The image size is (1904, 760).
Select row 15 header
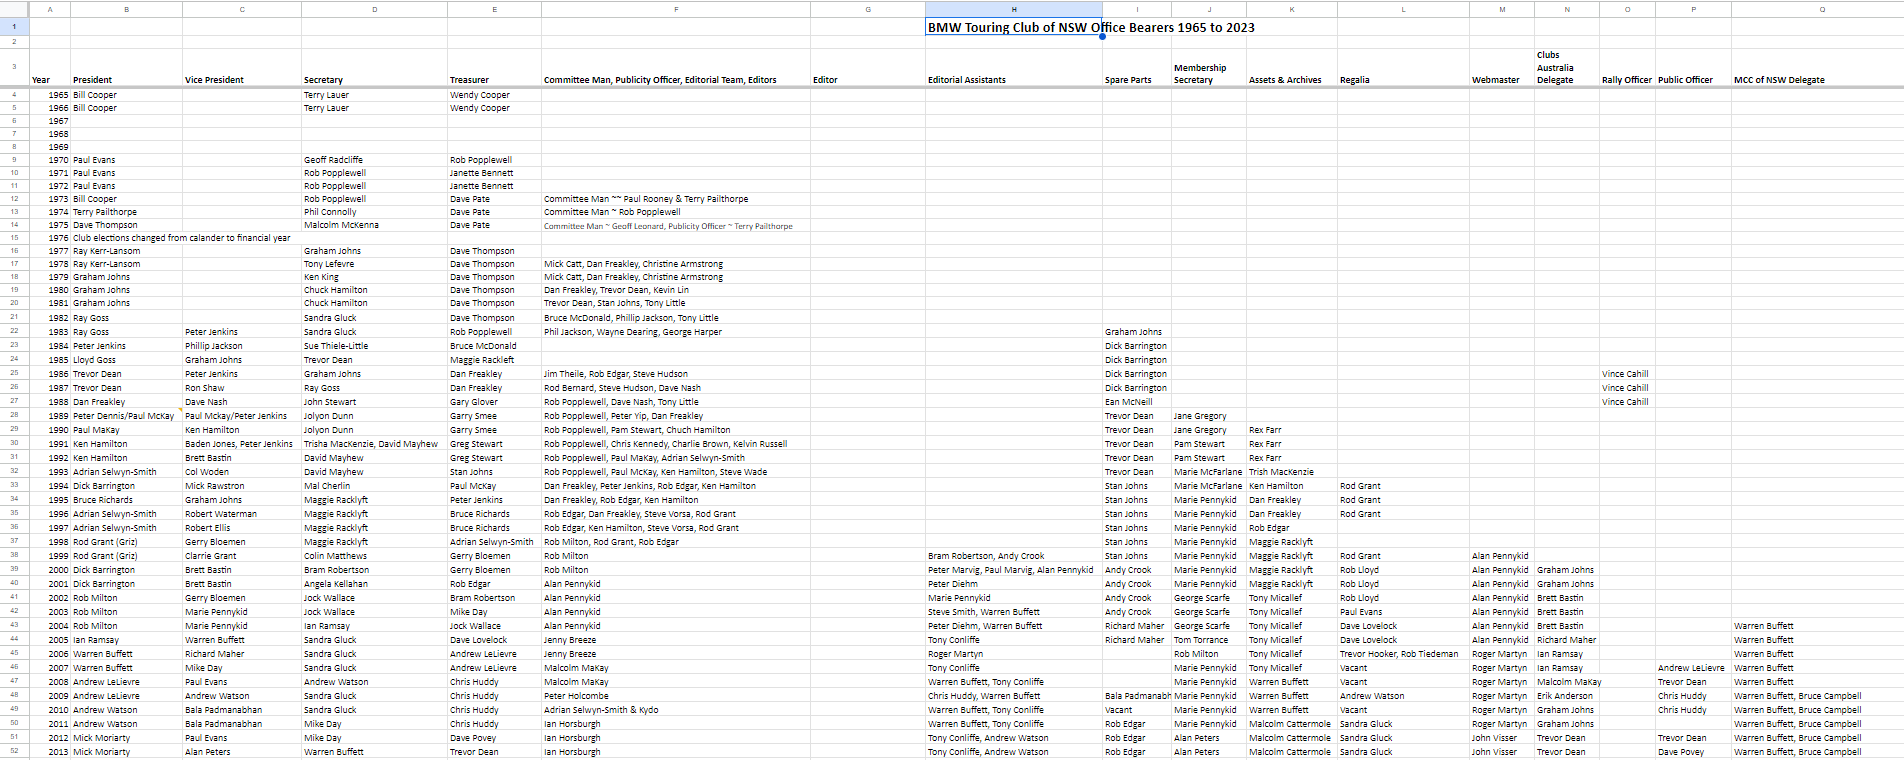tap(14, 238)
